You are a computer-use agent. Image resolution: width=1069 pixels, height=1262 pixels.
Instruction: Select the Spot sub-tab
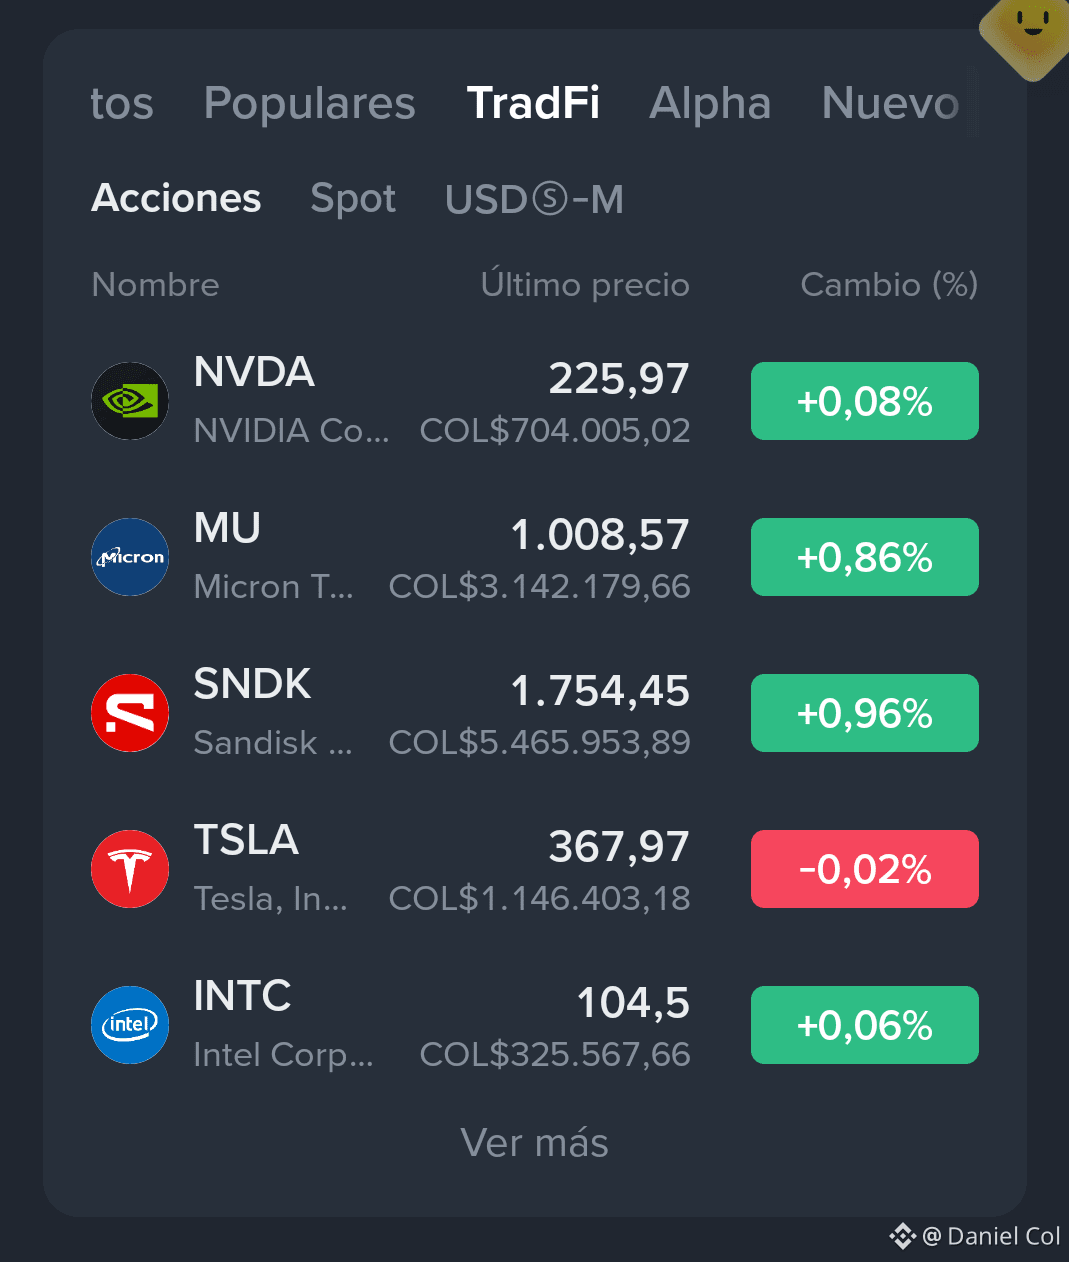pyautogui.click(x=353, y=199)
